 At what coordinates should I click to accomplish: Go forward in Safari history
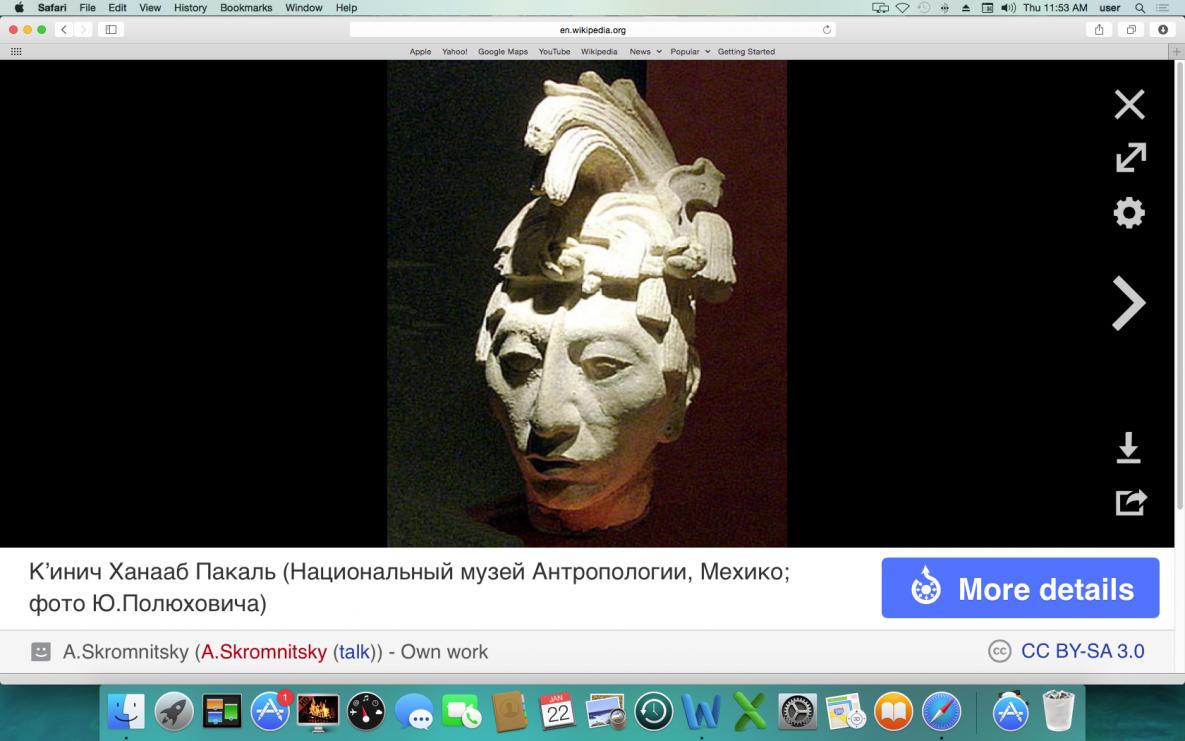tap(83, 29)
